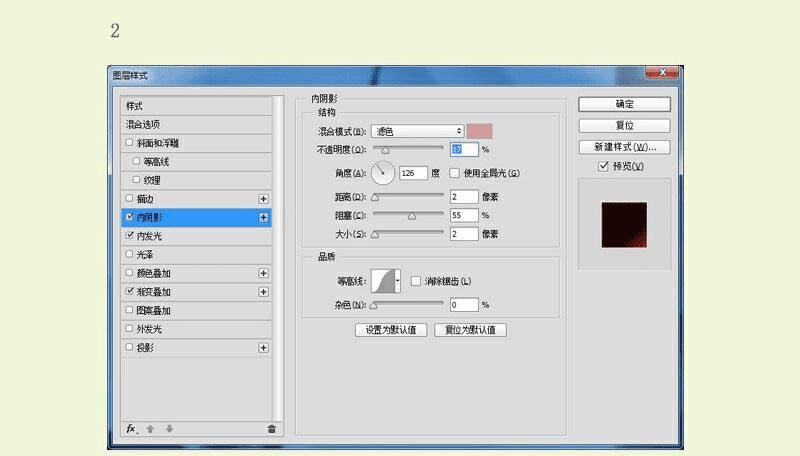Click the contour curve thumbnail
Image resolution: width=800 pixels, height=456 pixels.
coord(383,281)
